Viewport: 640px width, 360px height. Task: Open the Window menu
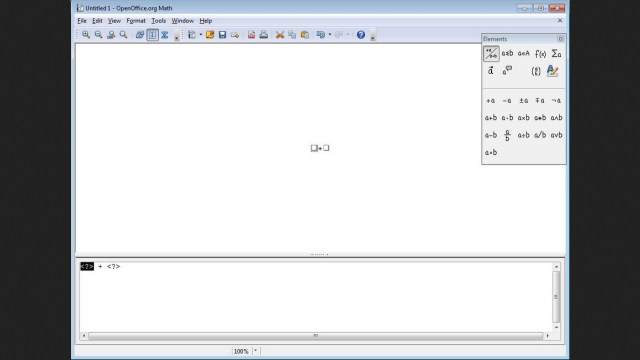click(182, 21)
